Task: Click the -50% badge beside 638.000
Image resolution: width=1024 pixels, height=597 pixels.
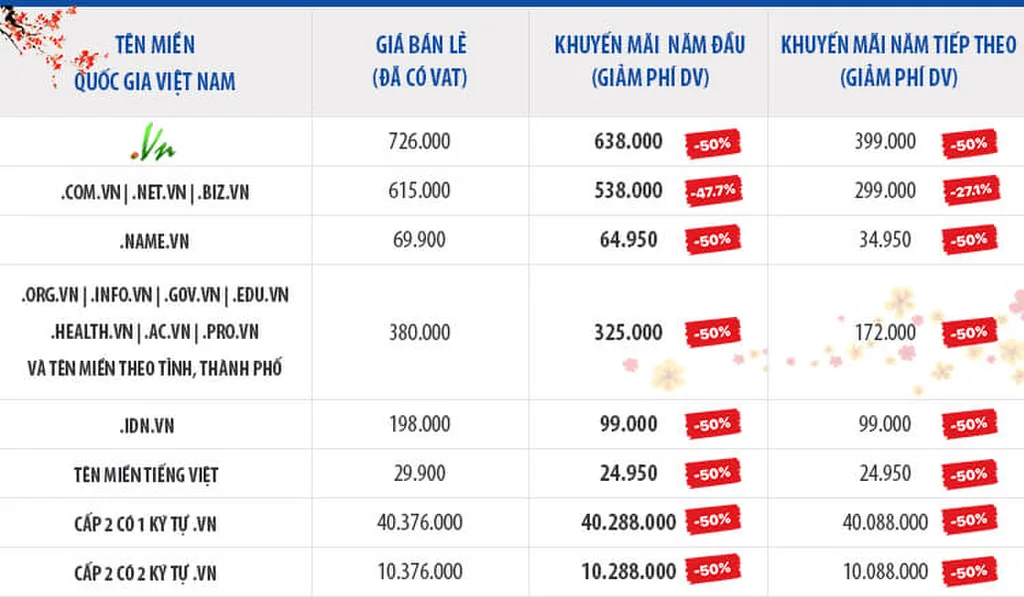Action: click(712, 144)
